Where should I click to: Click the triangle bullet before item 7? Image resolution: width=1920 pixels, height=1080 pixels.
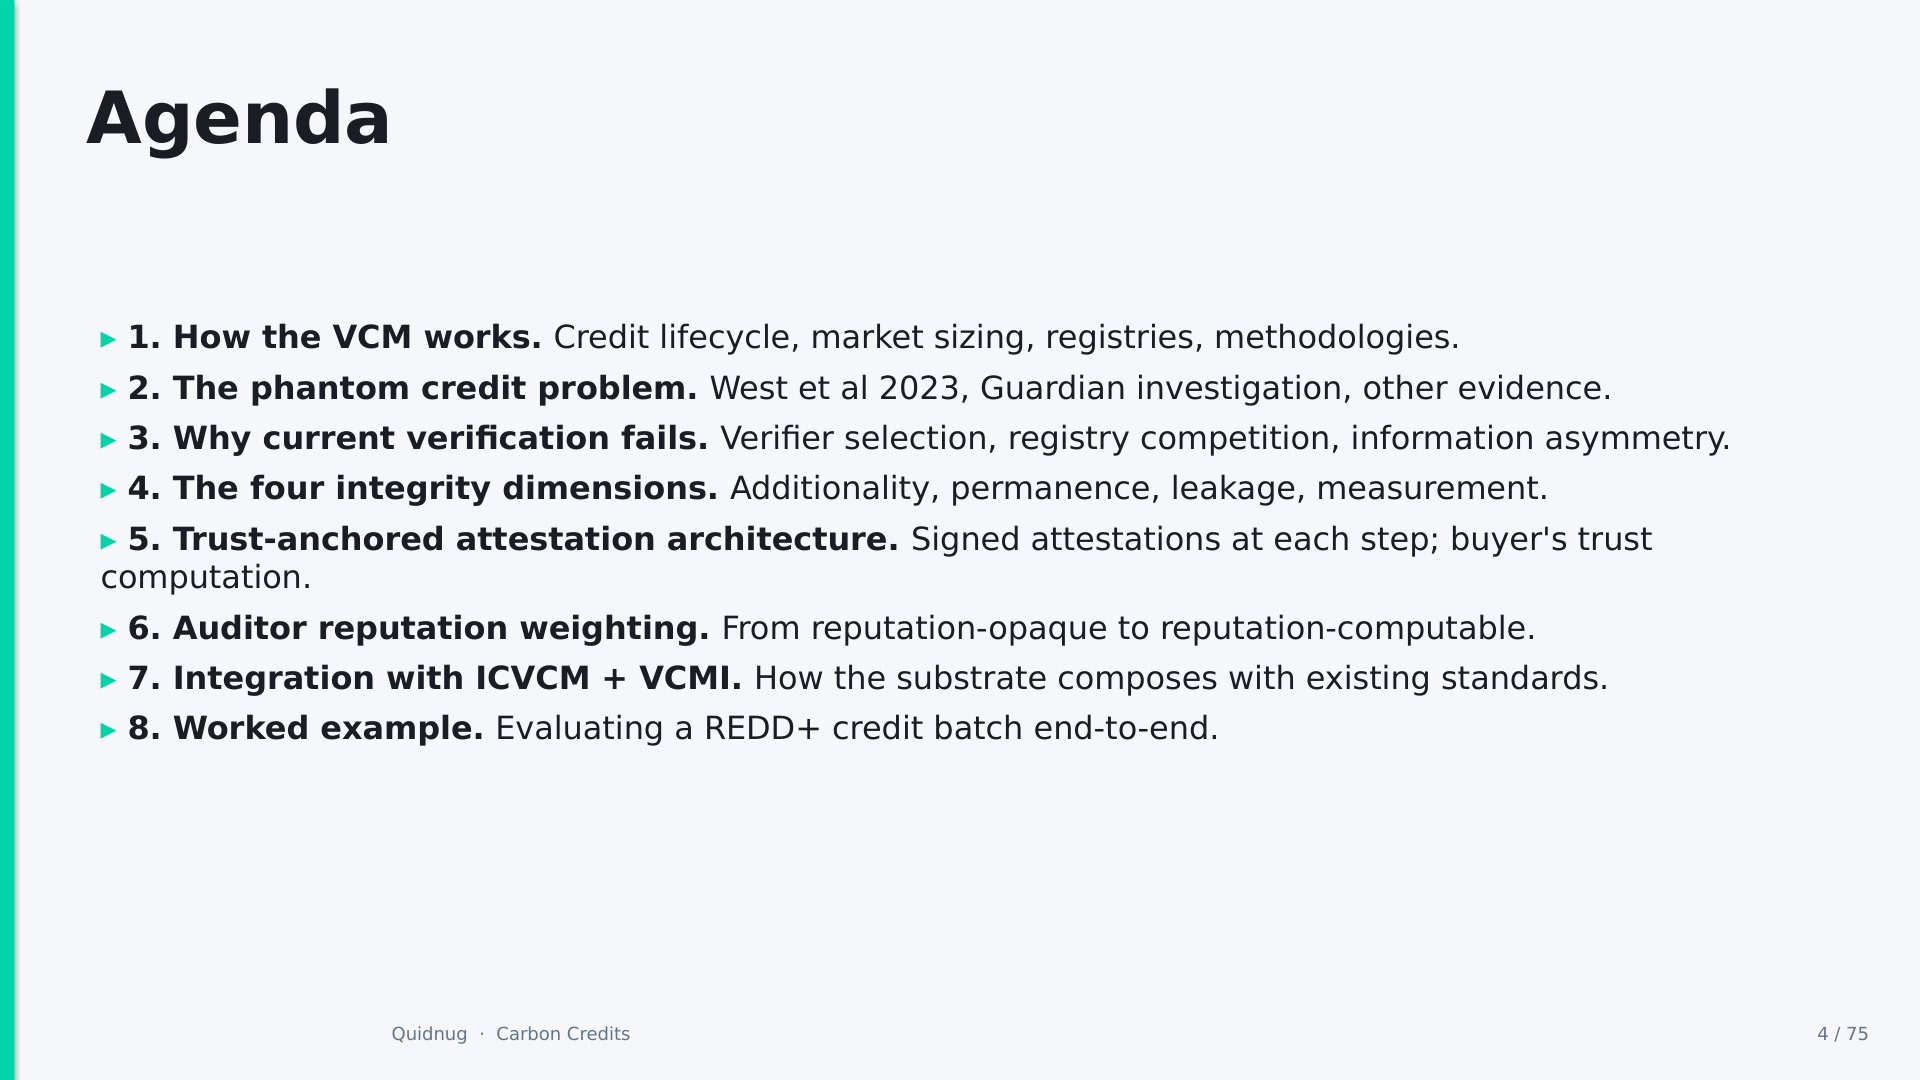[109, 681]
